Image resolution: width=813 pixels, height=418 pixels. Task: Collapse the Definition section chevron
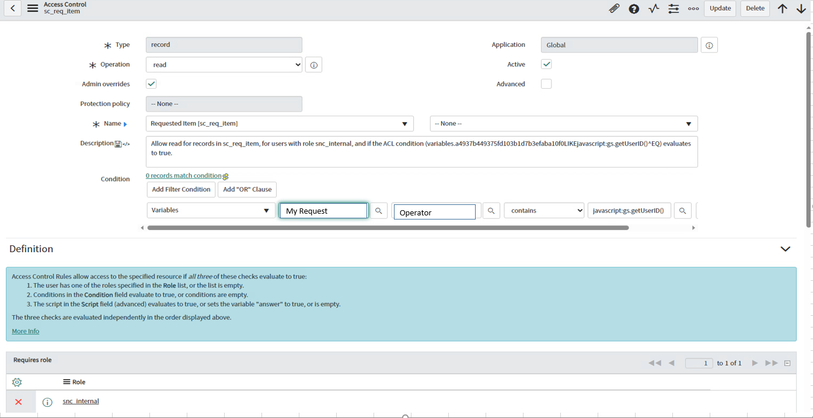785,249
